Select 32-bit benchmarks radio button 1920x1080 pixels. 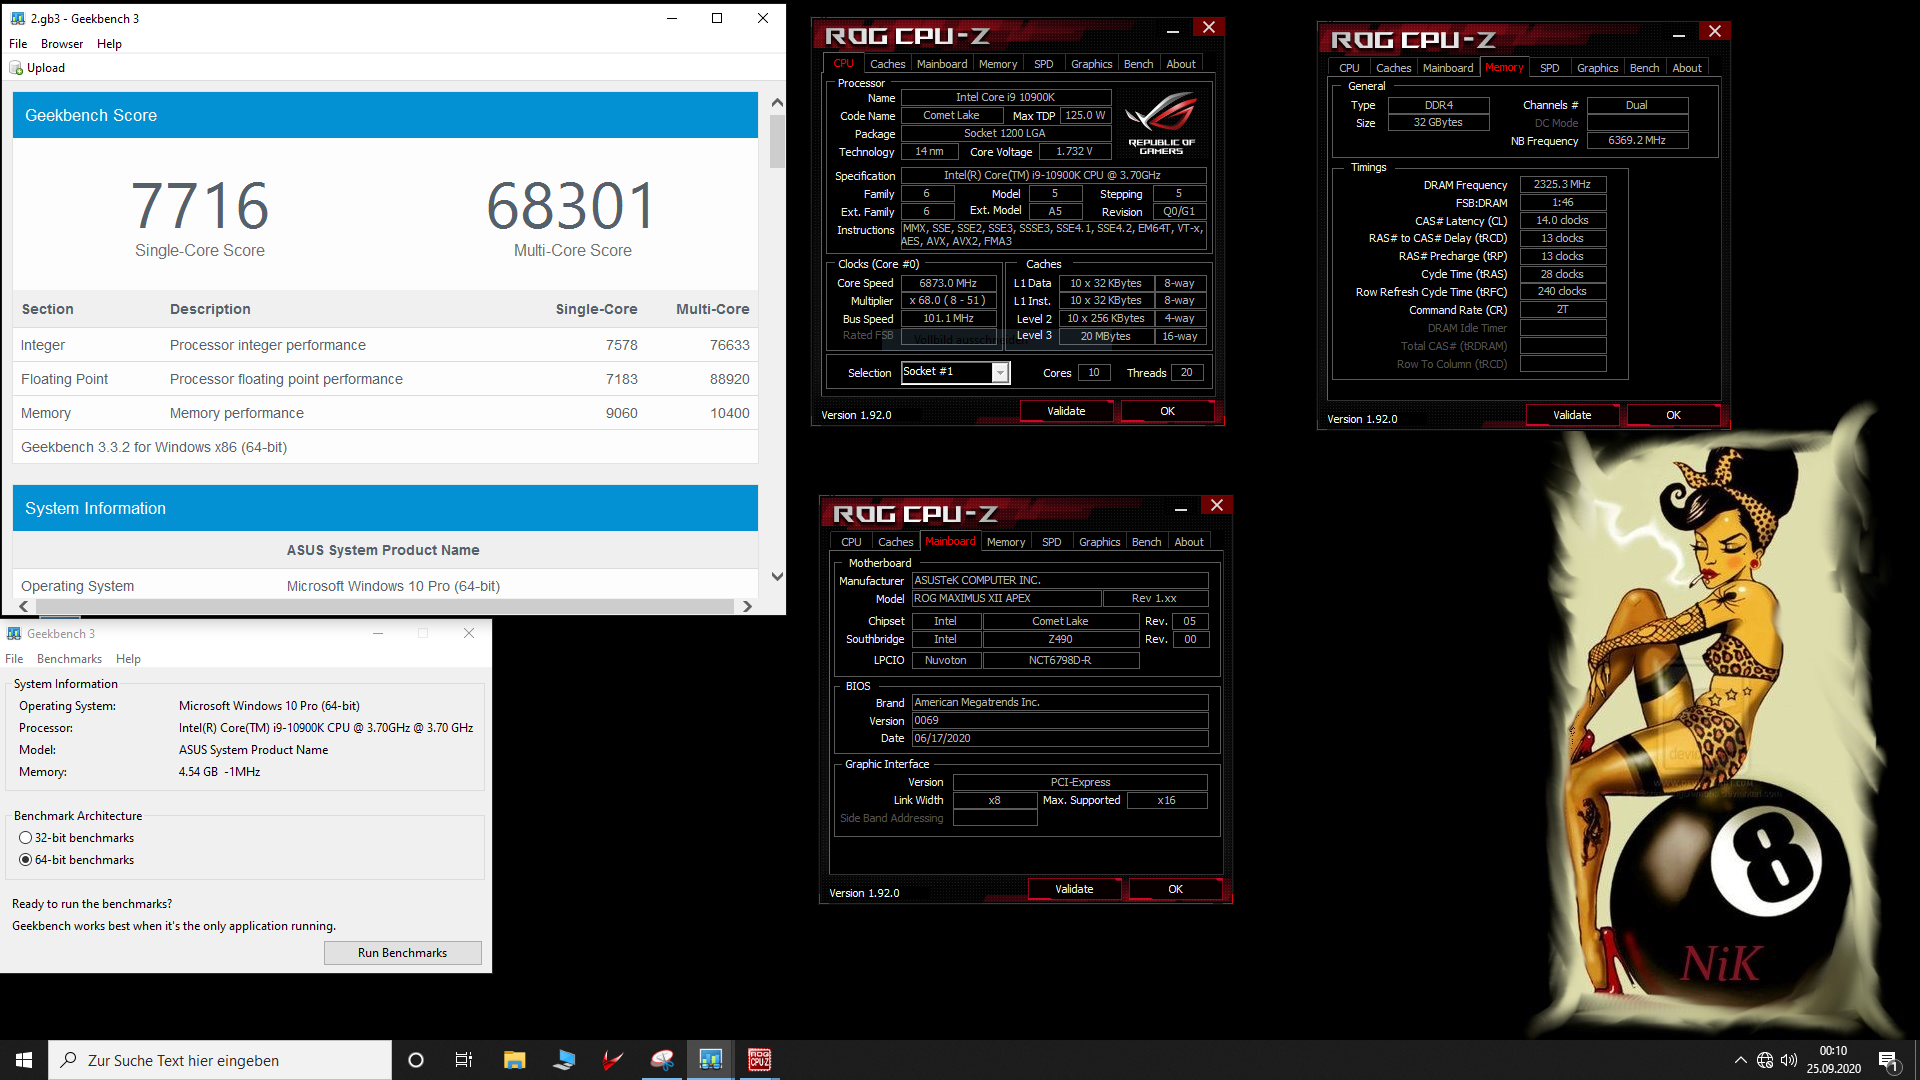tap(26, 838)
